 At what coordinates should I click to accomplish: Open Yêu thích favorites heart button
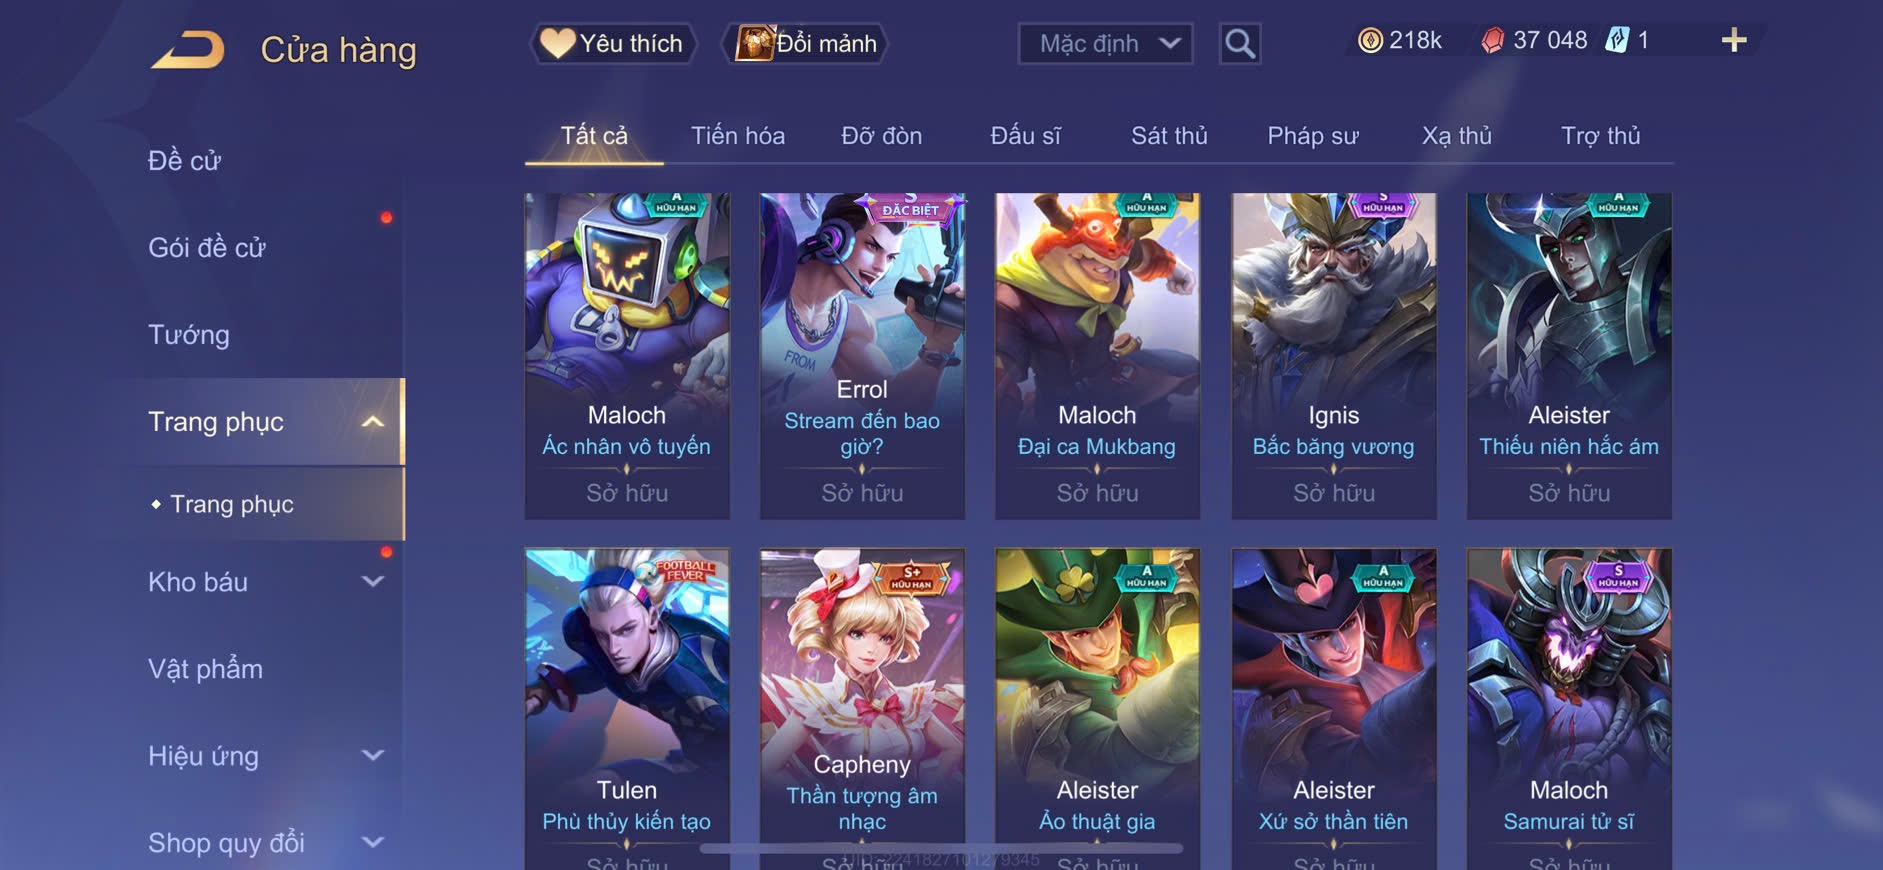point(611,43)
